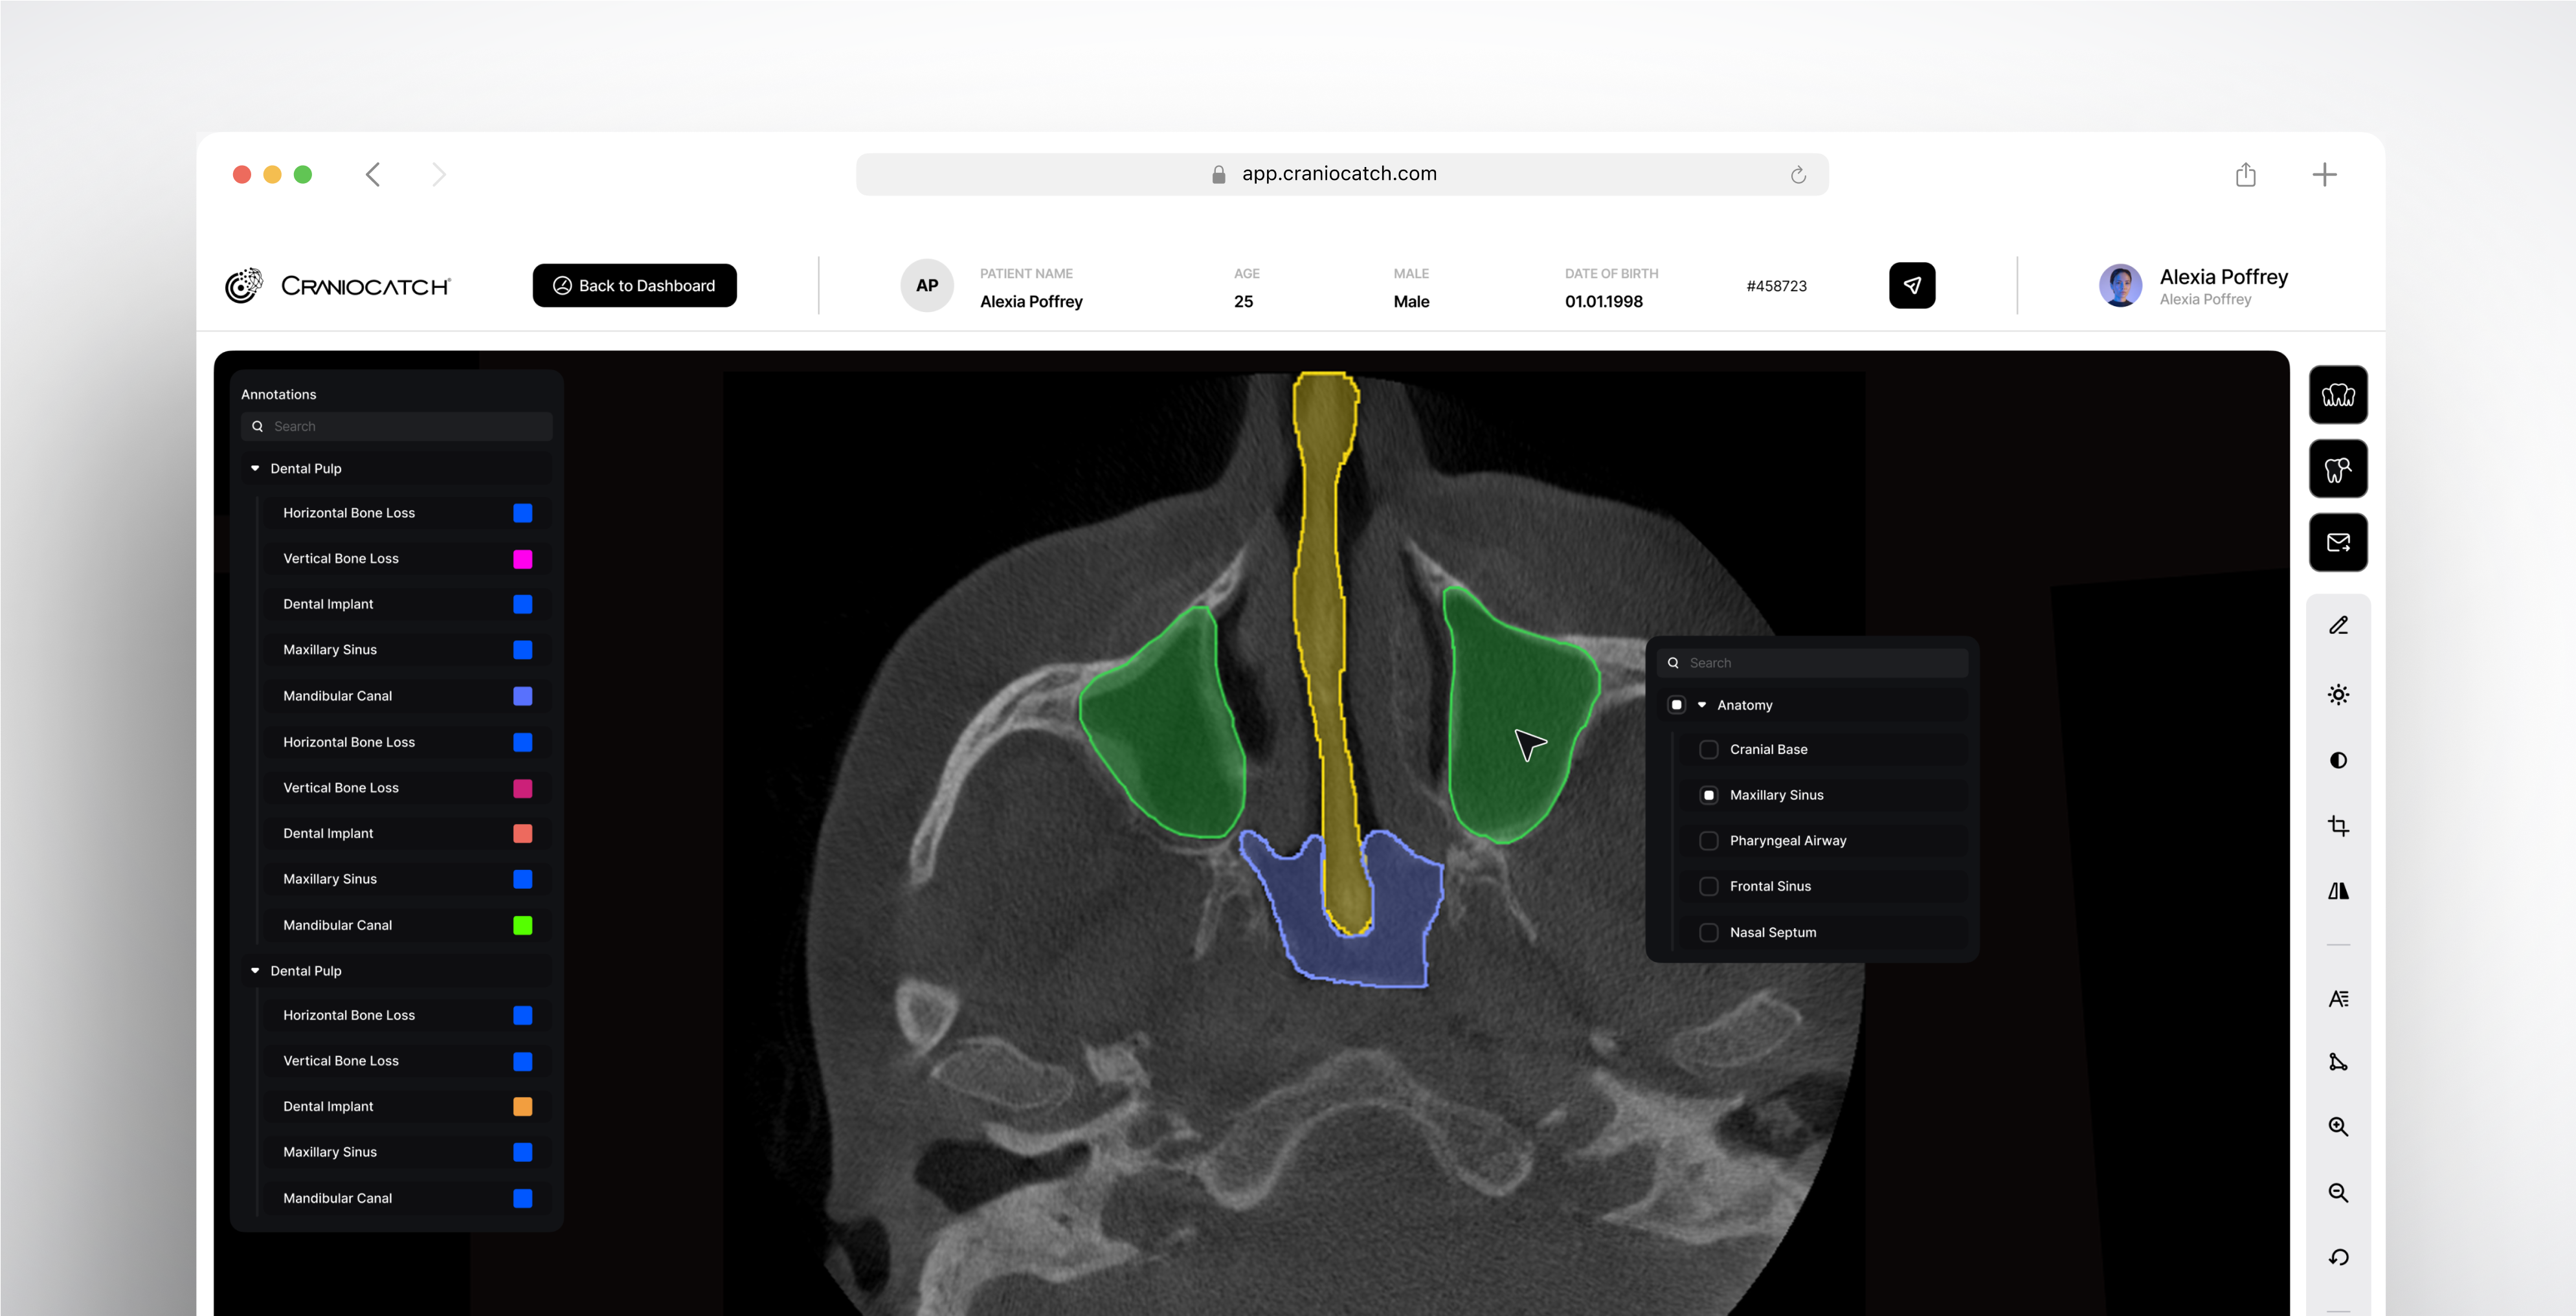The image size is (2576, 1316).
Task: Click the zoom out magnifier
Action: pos(2338,1192)
